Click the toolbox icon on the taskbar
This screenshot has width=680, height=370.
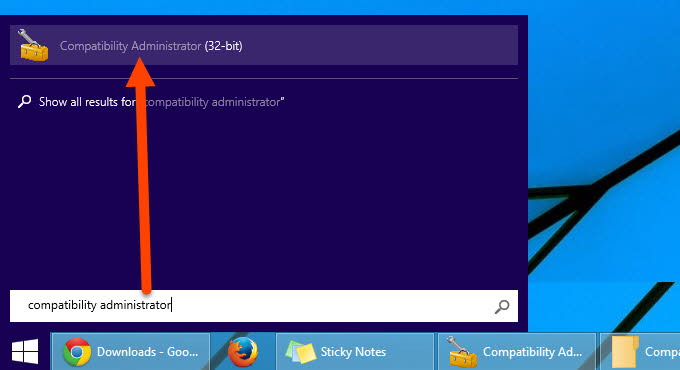(x=462, y=352)
